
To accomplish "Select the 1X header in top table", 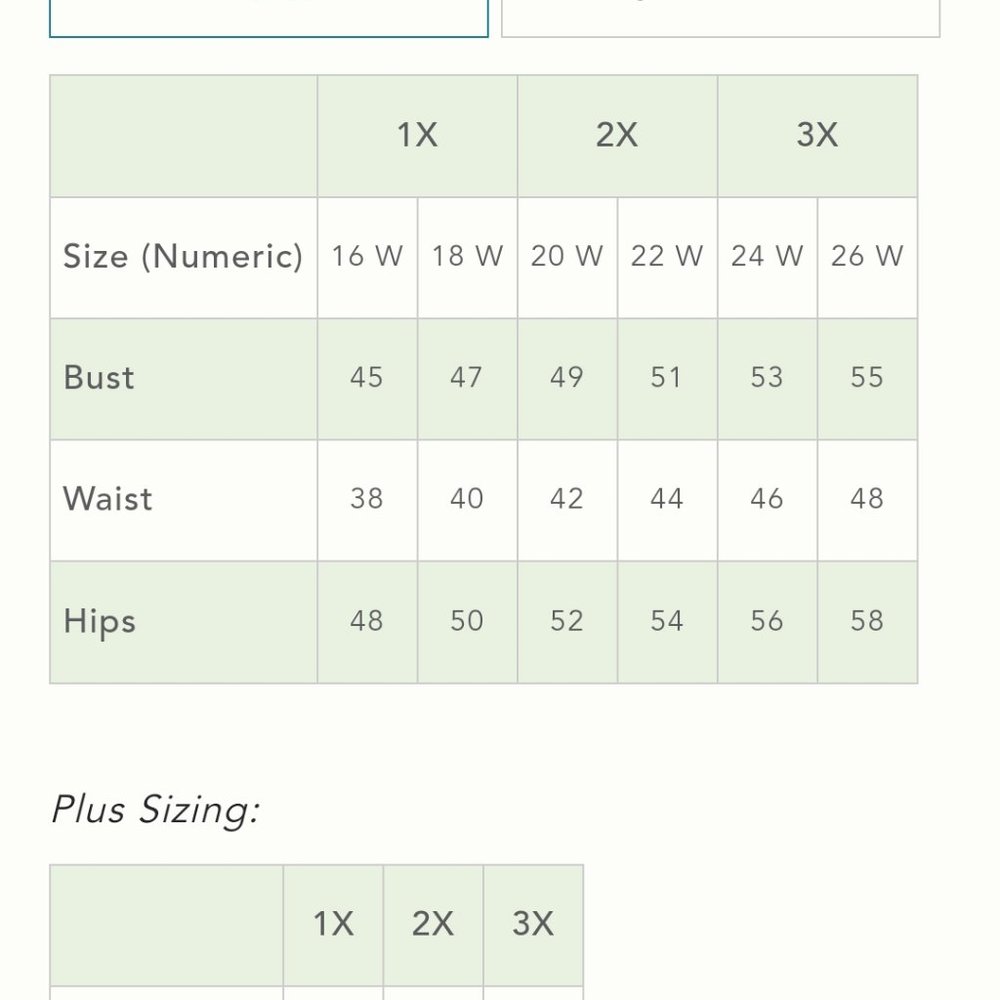I will point(417,136).
